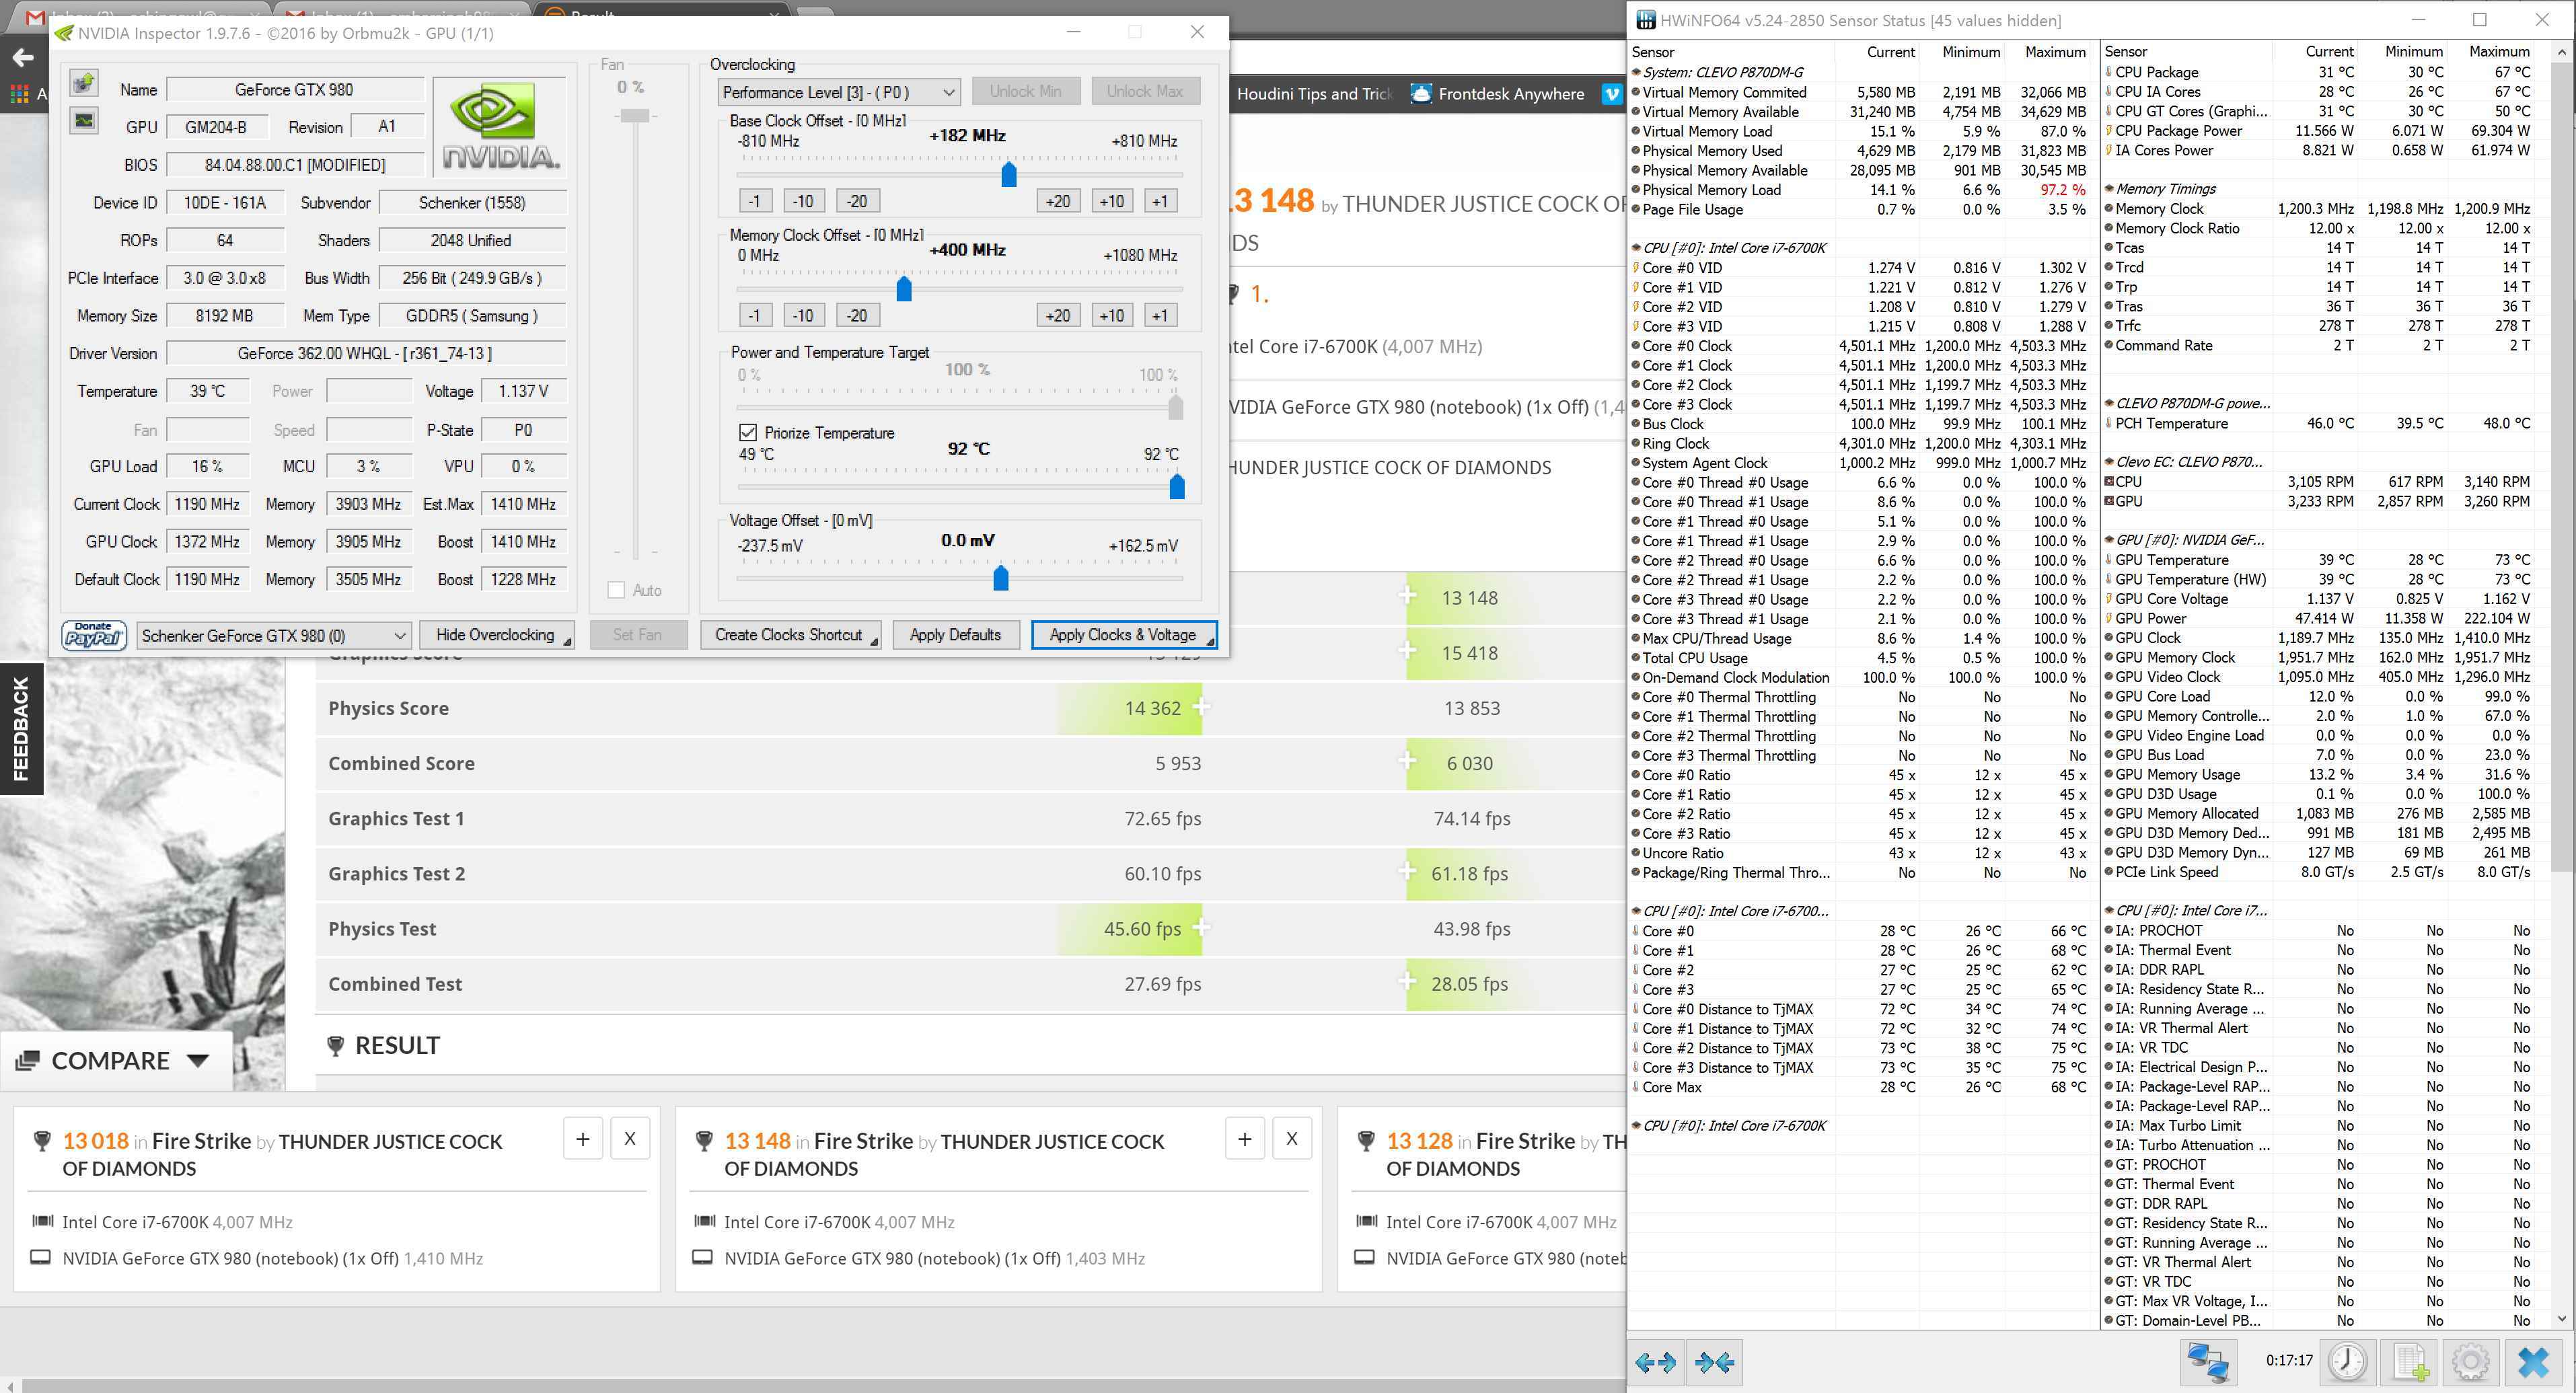Click the HWiNFO expand columns arrows icon
Image resolution: width=2576 pixels, height=1393 pixels.
[x=1655, y=1362]
